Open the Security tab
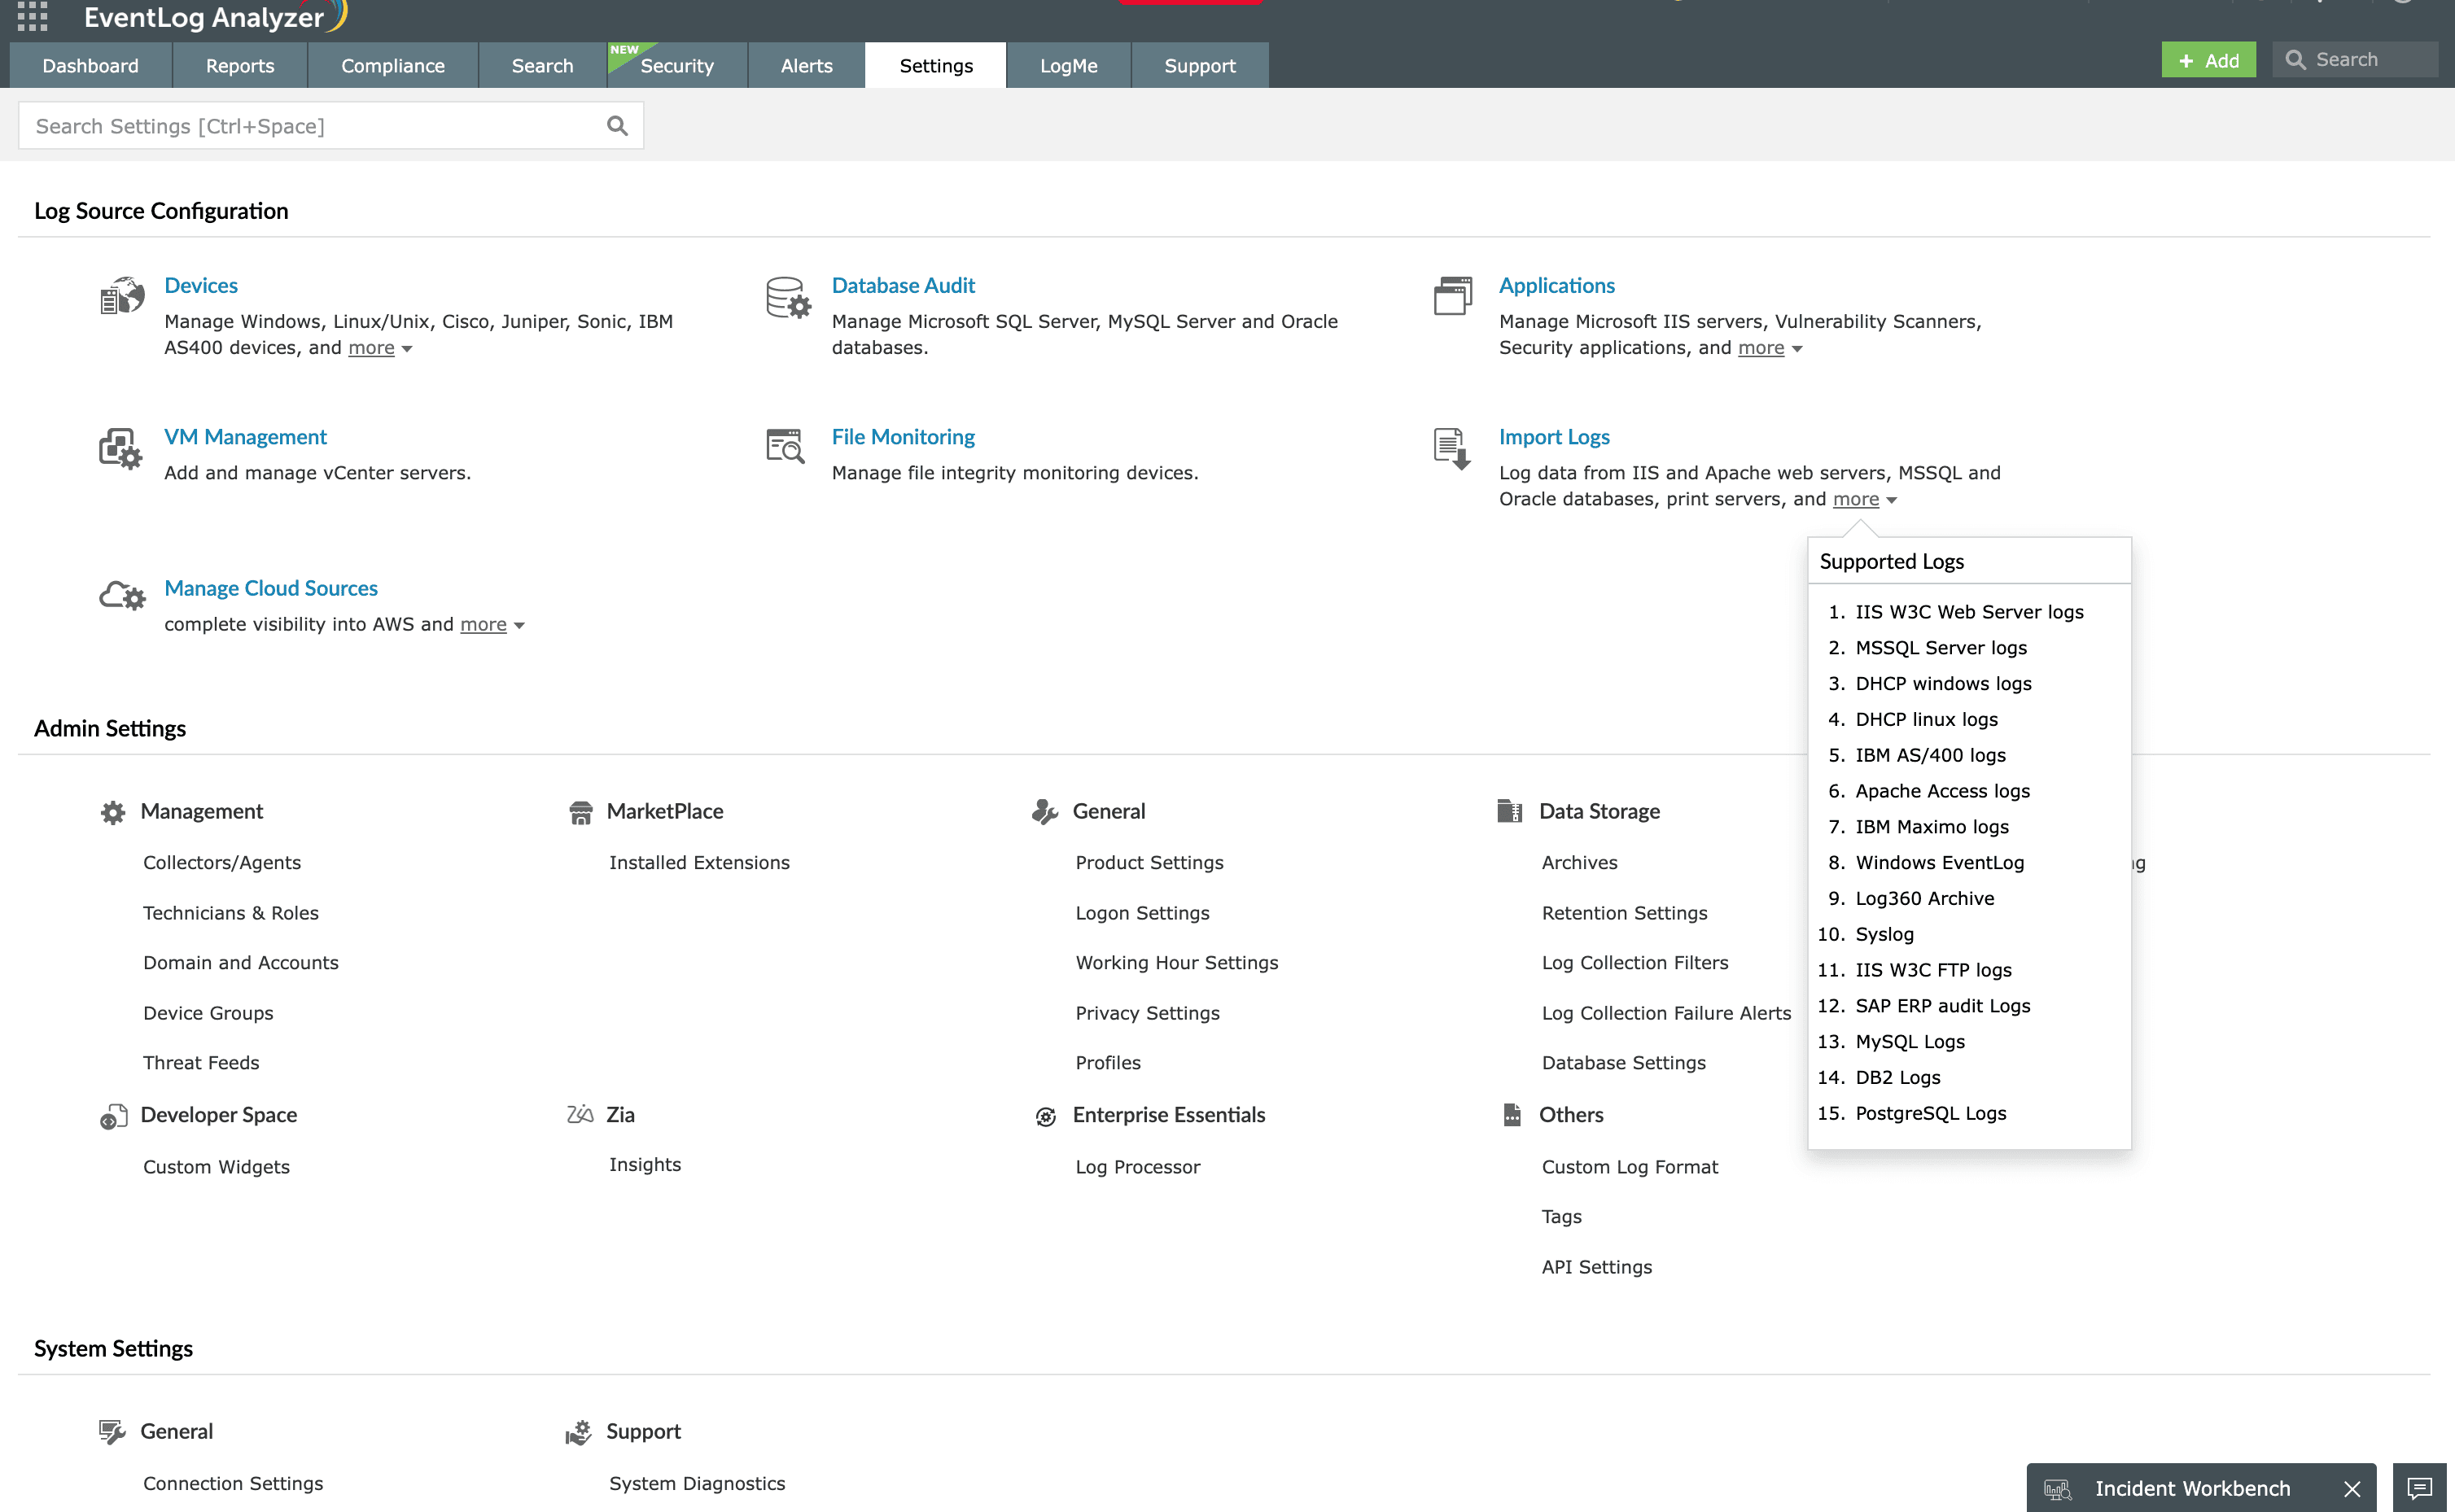The height and width of the screenshot is (1512, 2455). click(x=677, y=65)
